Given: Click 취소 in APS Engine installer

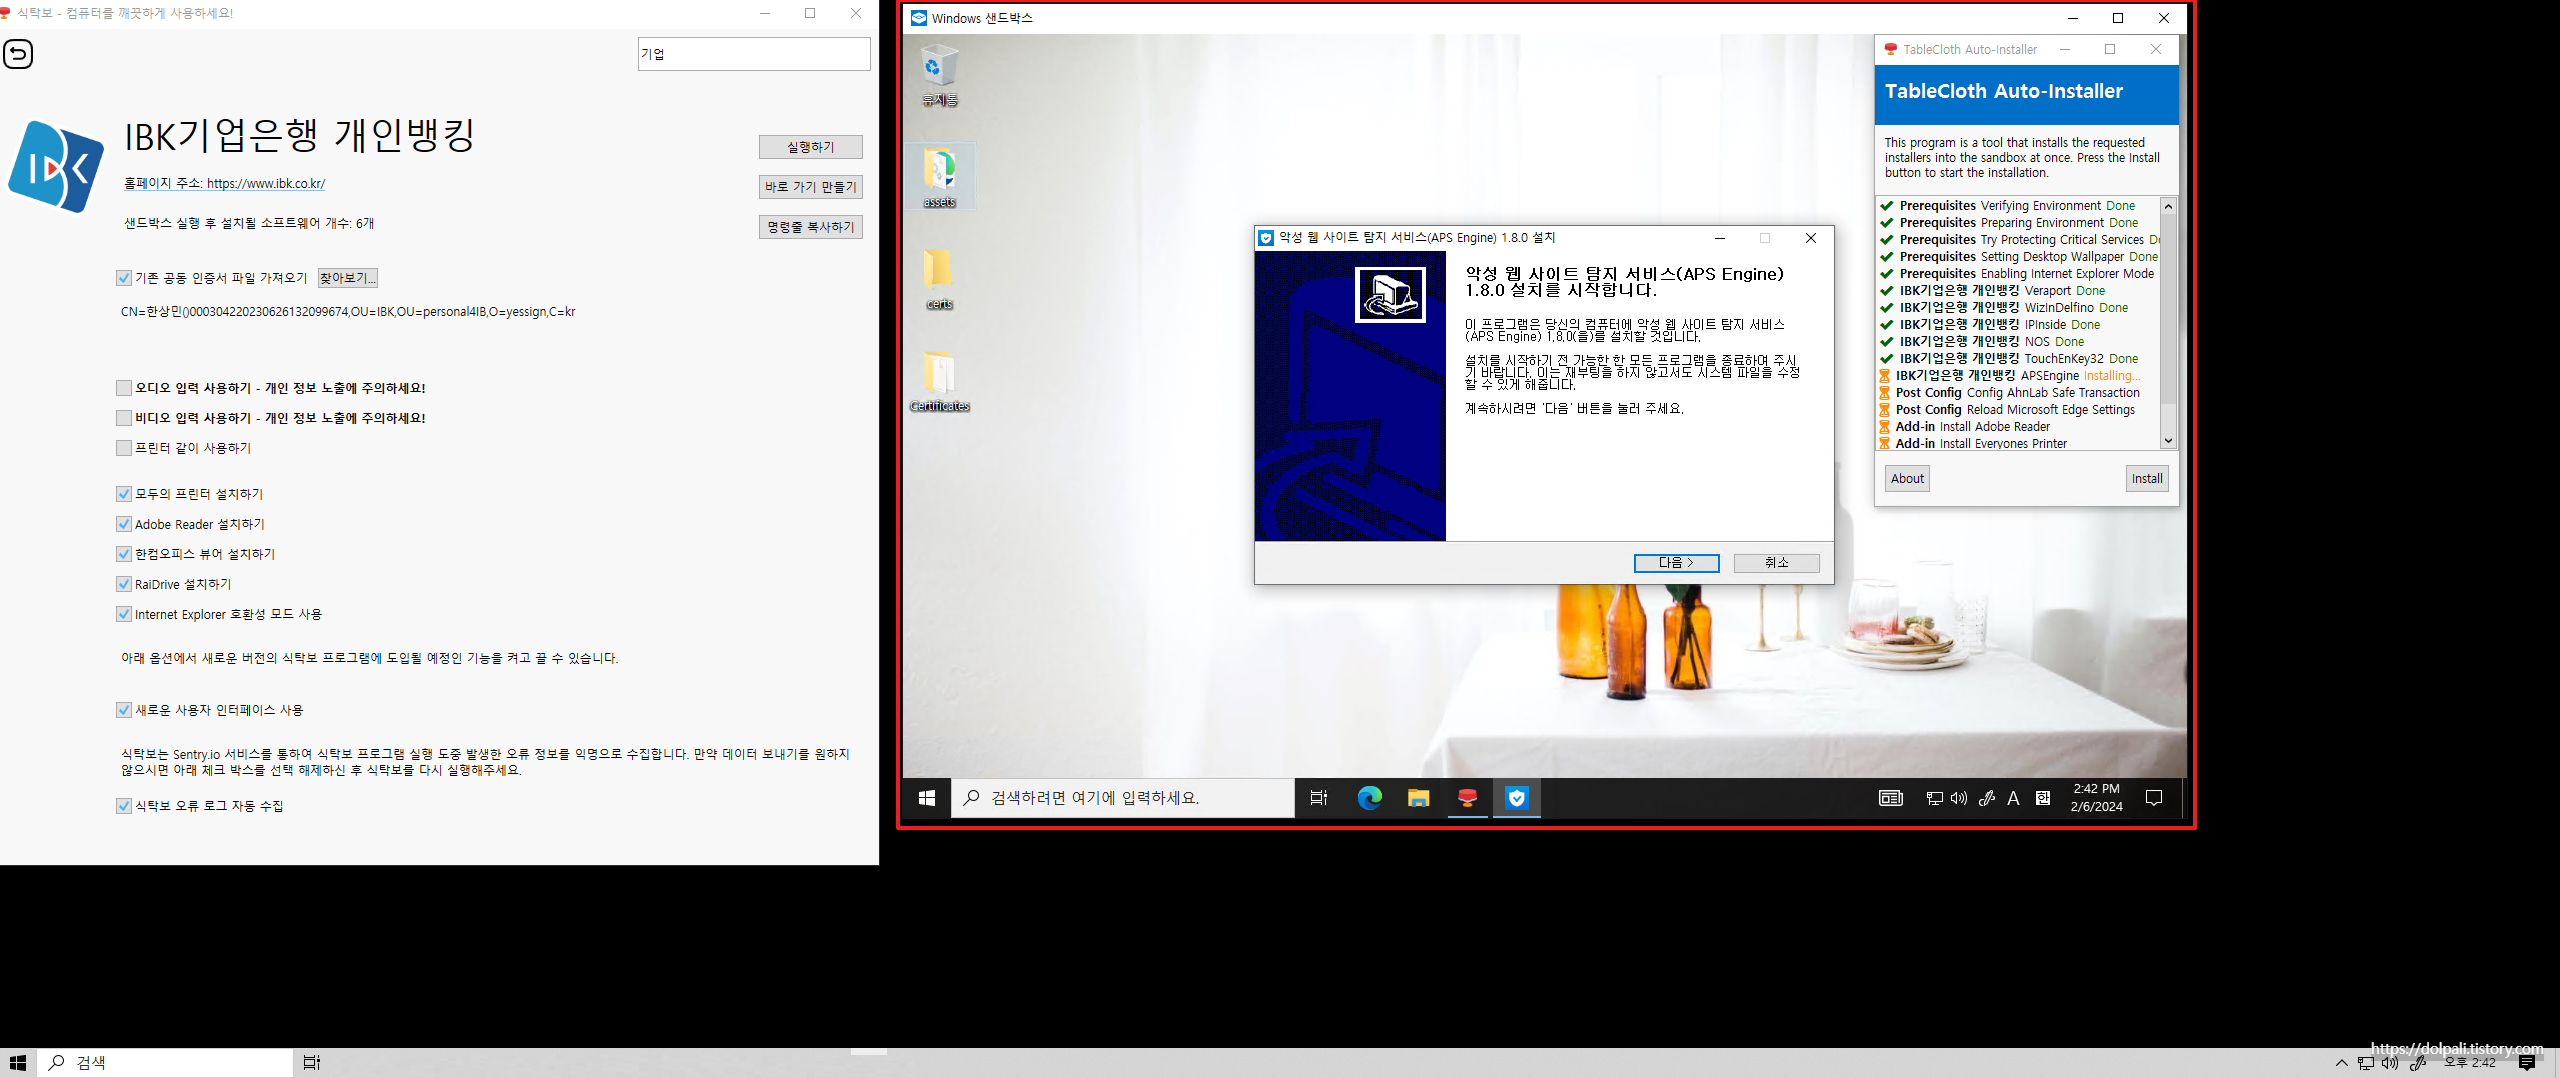Looking at the screenshot, I should click(x=1776, y=563).
